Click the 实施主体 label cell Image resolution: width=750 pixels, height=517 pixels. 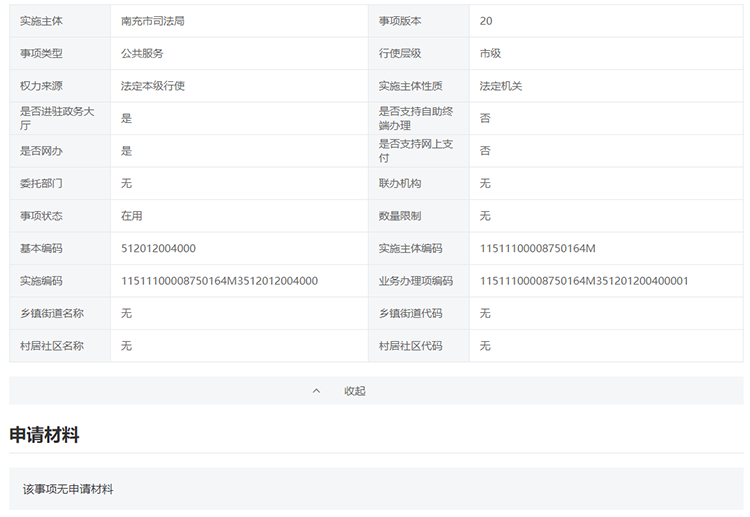coord(42,21)
